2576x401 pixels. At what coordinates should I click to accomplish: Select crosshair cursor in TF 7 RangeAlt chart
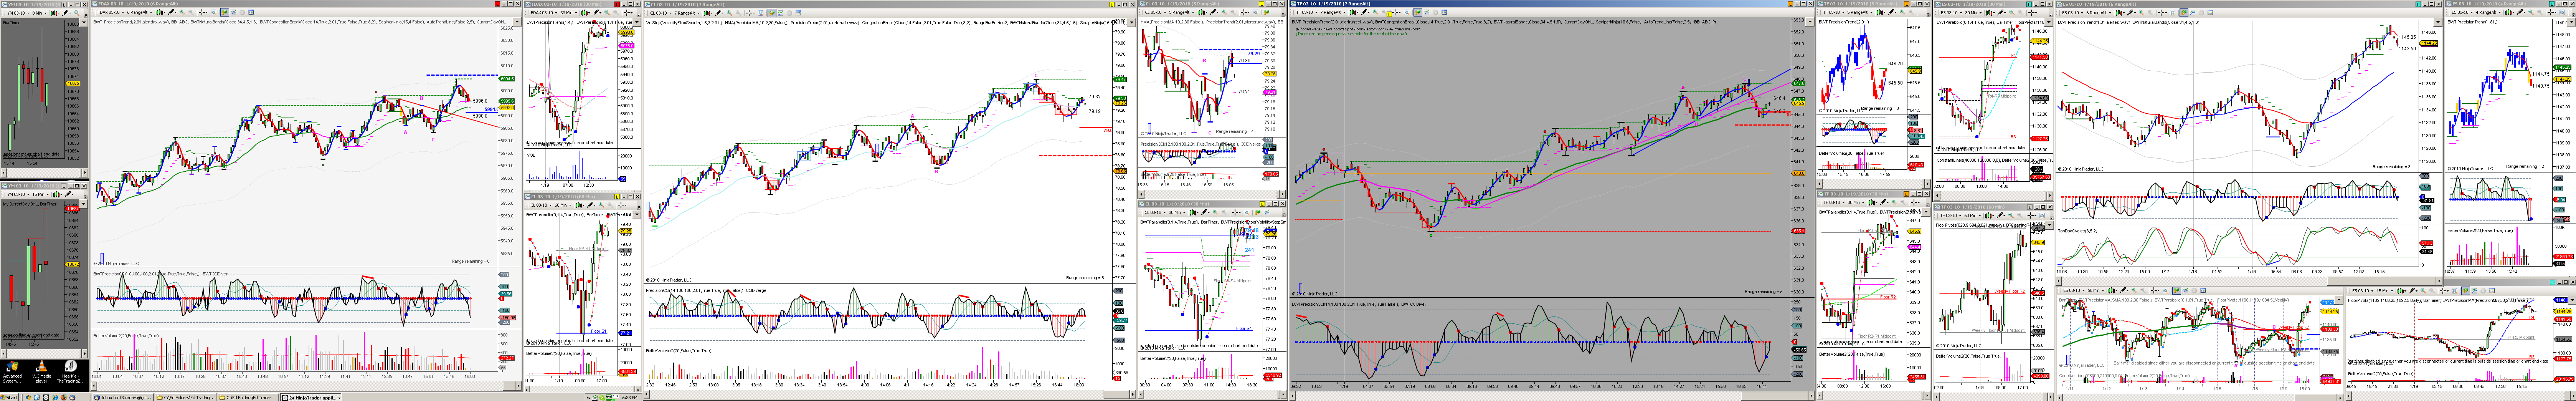[x=1396, y=12]
